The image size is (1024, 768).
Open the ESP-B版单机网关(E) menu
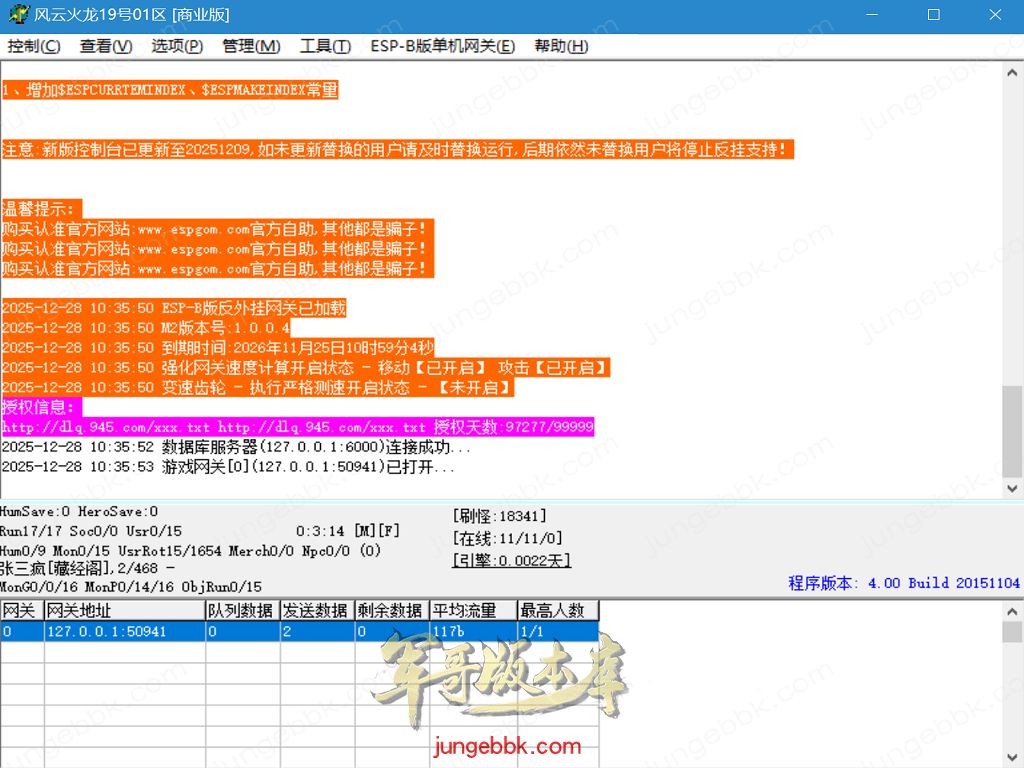pyautogui.click(x=442, y=46)
